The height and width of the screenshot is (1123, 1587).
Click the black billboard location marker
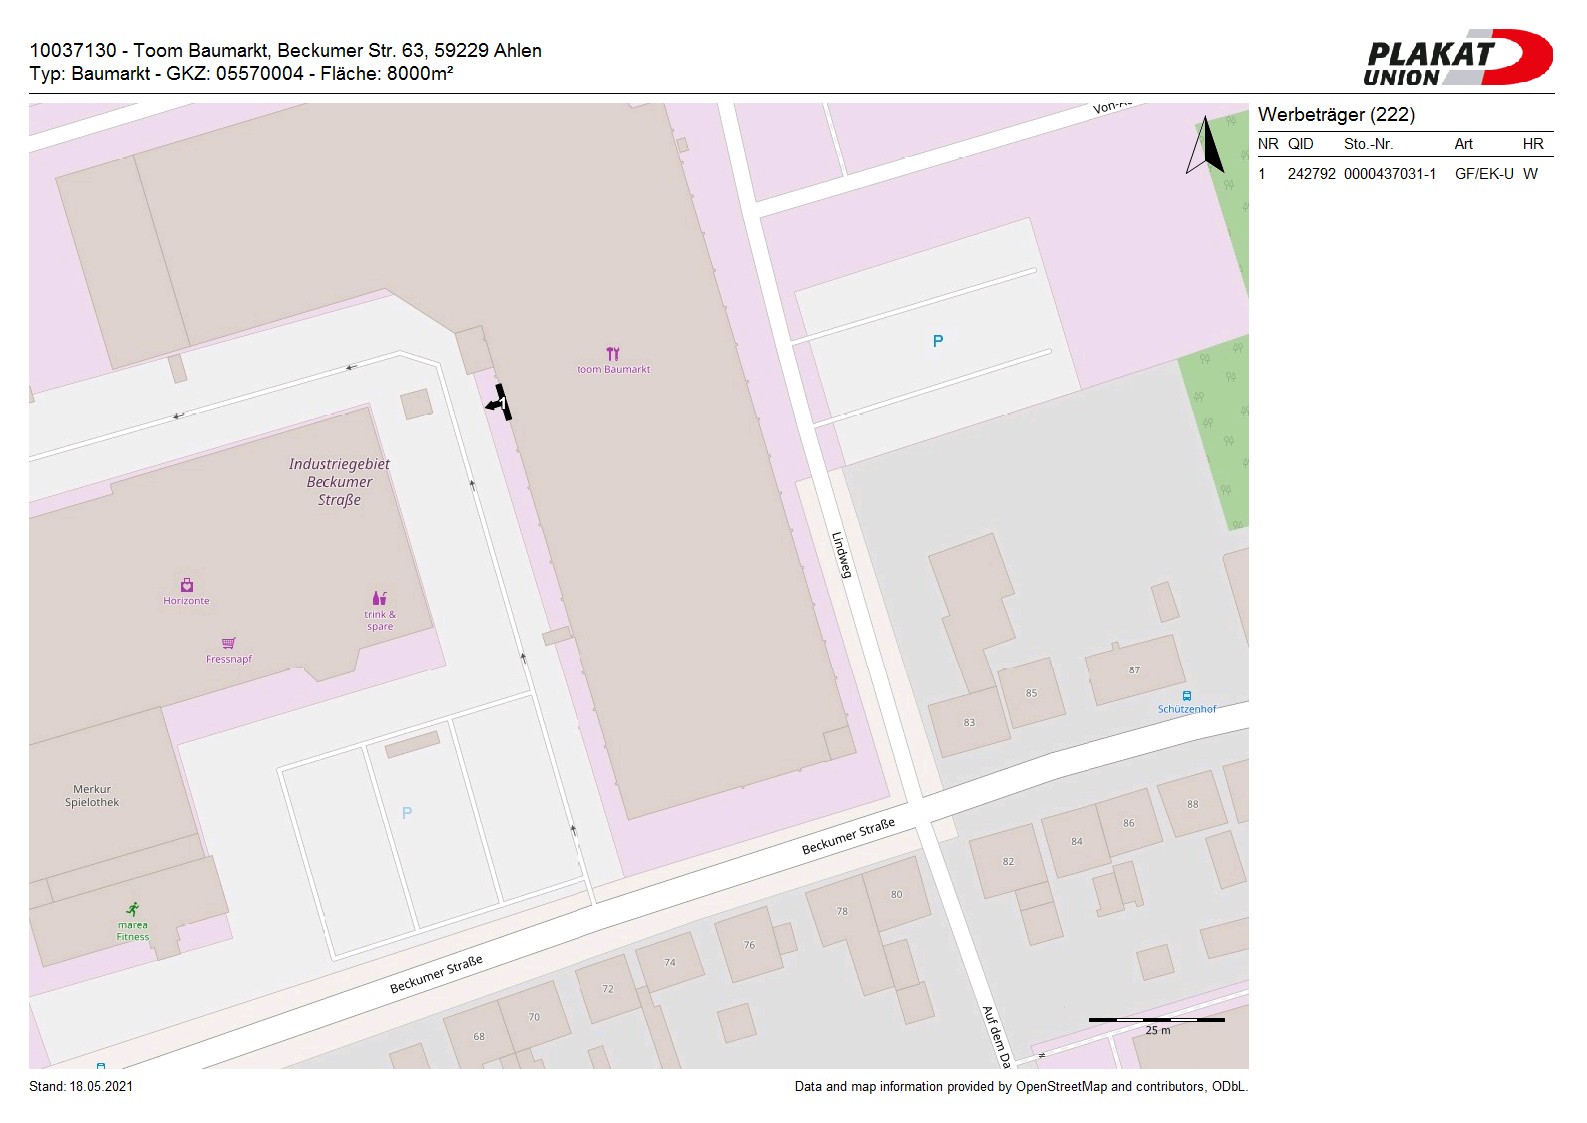tap(500, 403)
